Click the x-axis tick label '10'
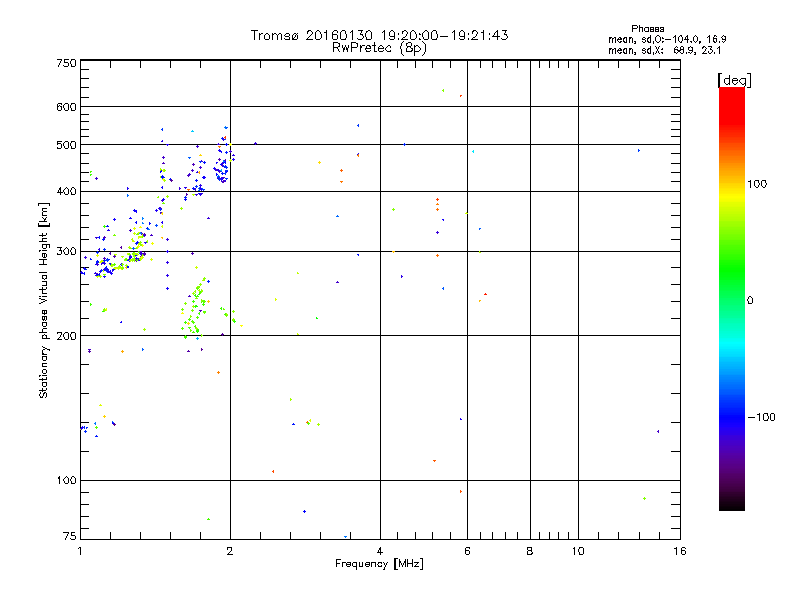The width and height of the screenshot is (800, 600). (578, 551)
